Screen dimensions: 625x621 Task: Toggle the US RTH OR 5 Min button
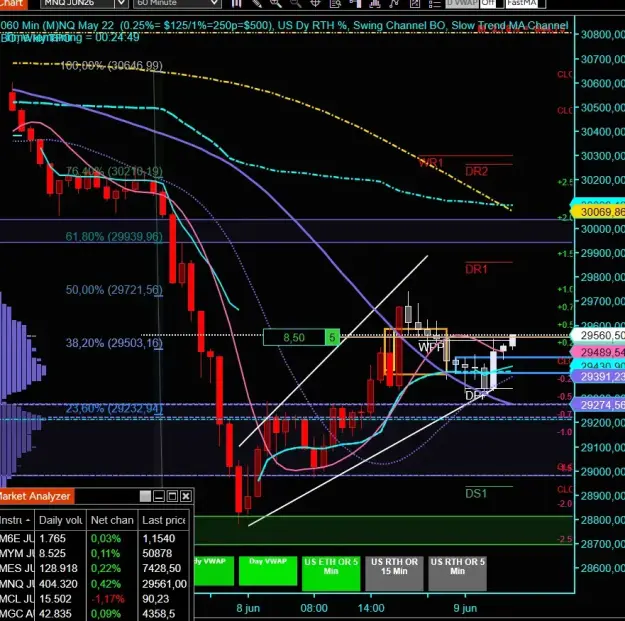click(457, 573)
